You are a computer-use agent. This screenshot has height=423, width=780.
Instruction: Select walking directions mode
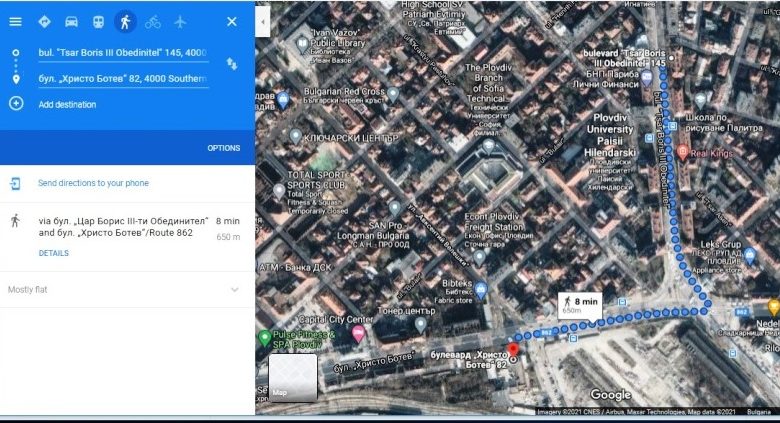[125, 22]
